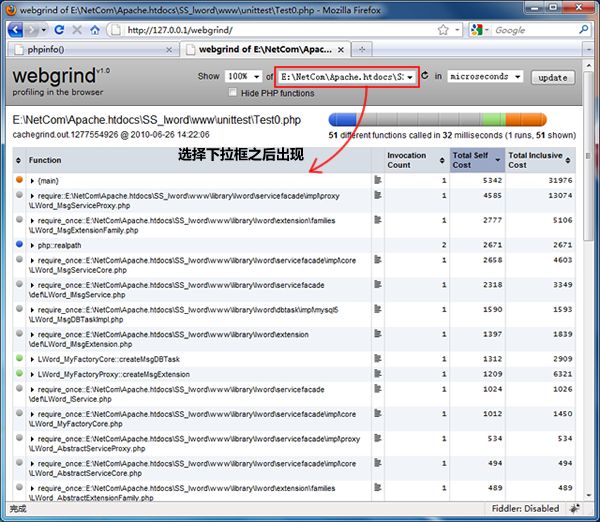Expand the LWord_MyFactoryCore::createMsgDBTask row

coord(32,359)
